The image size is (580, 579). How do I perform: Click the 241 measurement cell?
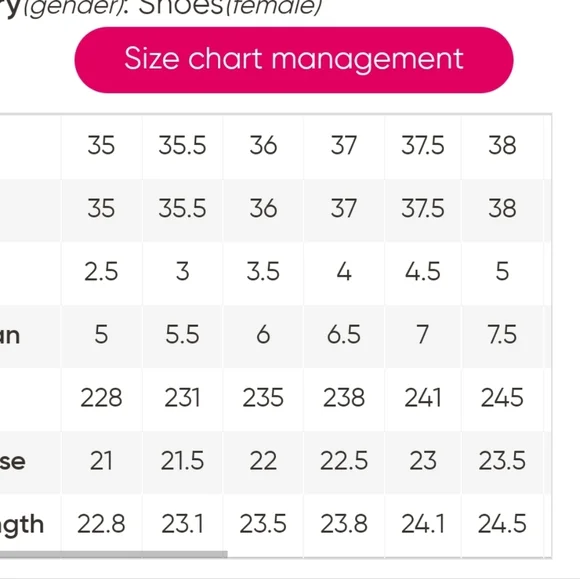(x=423, y=398)
